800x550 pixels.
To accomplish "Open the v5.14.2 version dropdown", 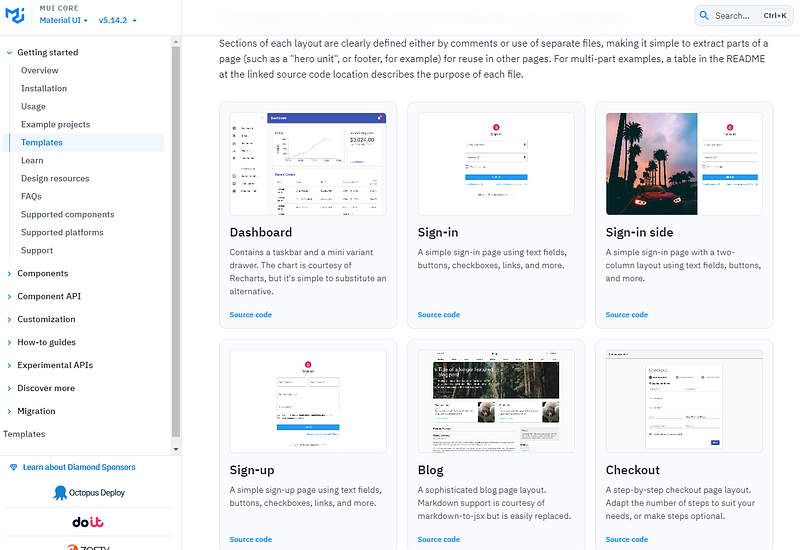I will [118, 20].
